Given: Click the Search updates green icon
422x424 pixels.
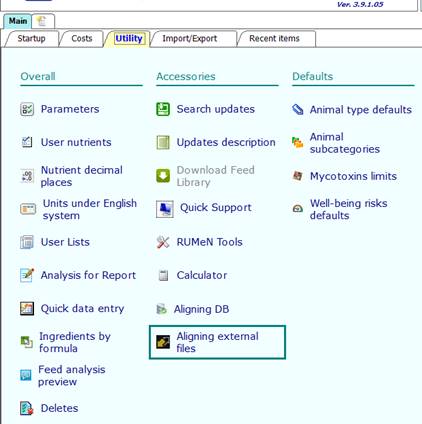Looking at the screenshot, I should [x=163, y=109].
